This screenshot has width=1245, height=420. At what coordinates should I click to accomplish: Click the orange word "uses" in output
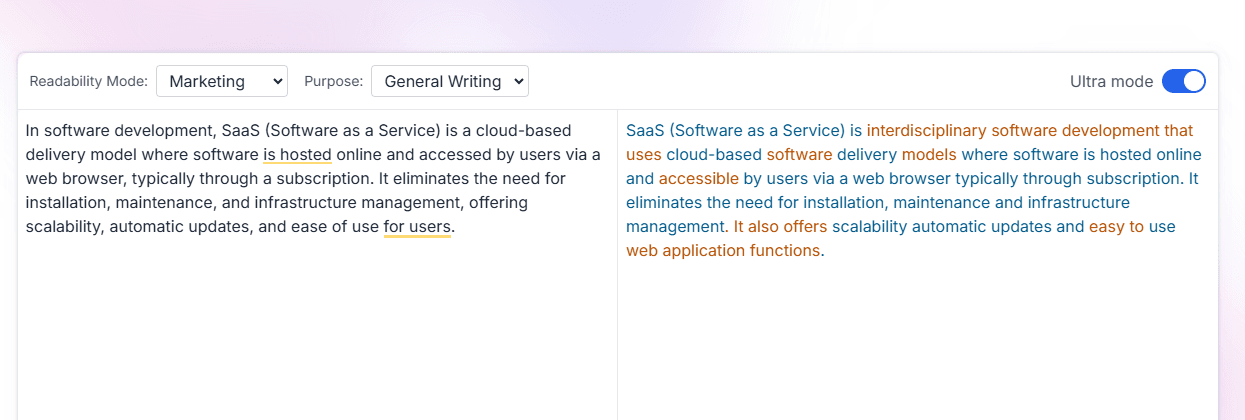pyautogui.click(x=644, y=154)
